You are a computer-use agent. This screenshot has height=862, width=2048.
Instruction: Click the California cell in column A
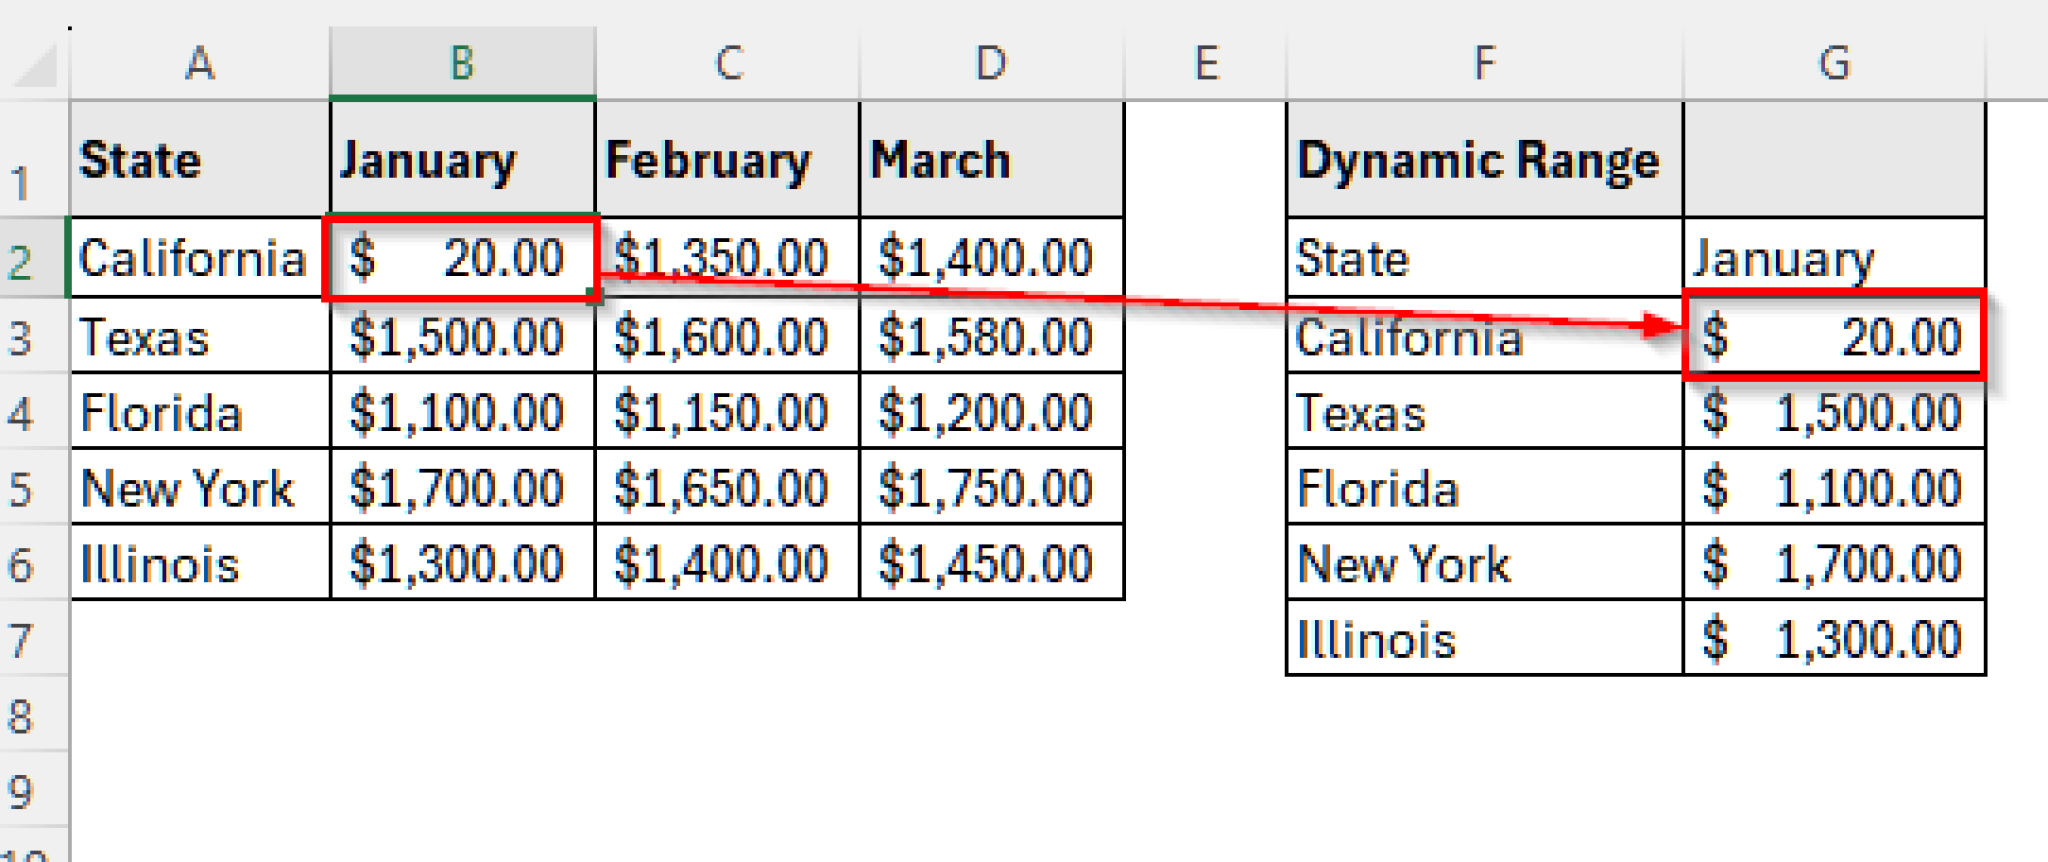pos(200,257)
